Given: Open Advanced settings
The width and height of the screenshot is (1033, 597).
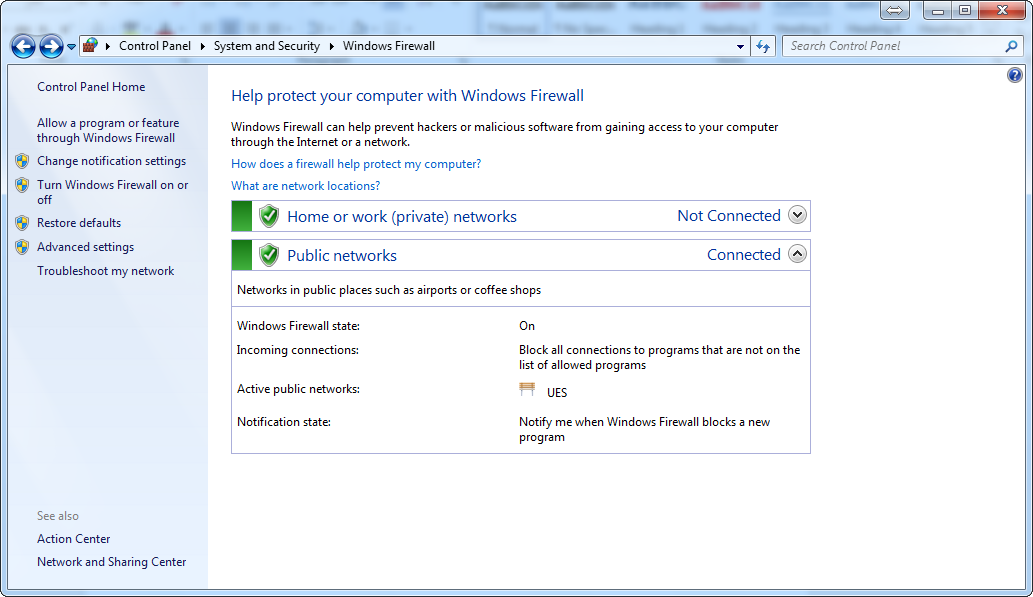Looking at the screenshot, I should click(86, 247).
